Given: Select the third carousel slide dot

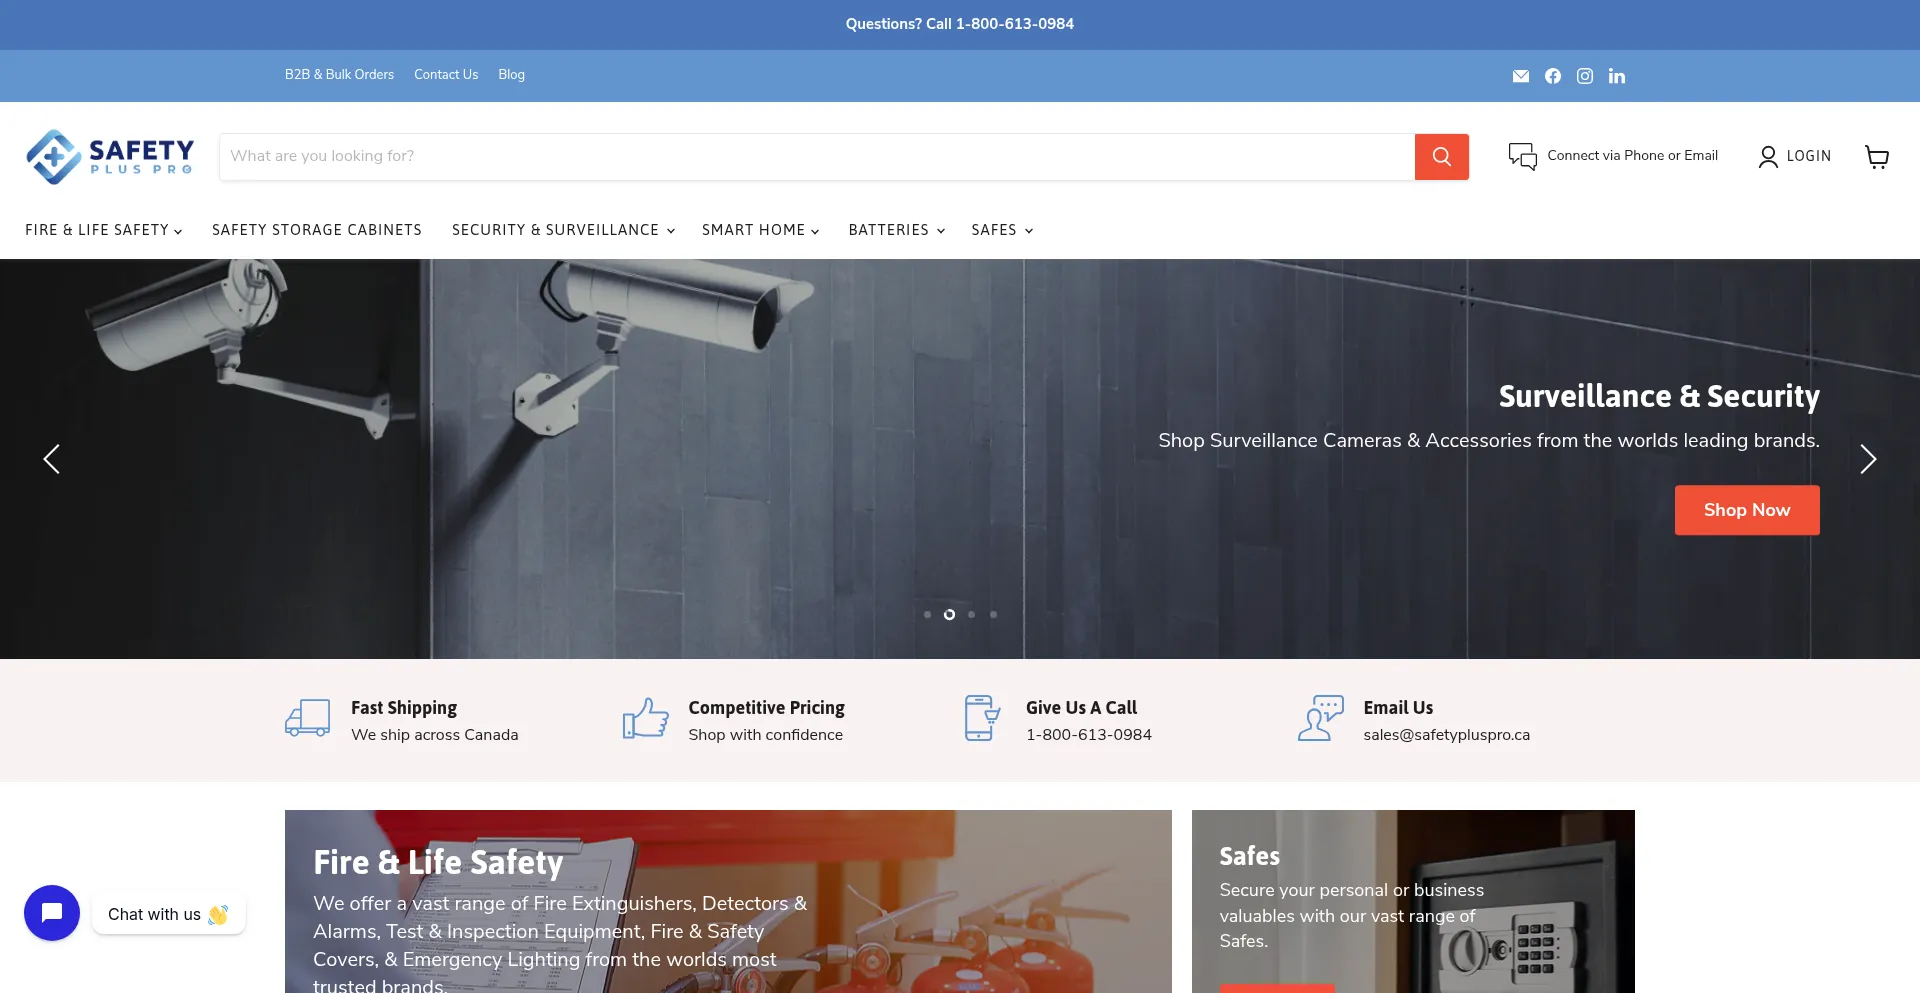Looking at the screenshot, I should (971, 615).
